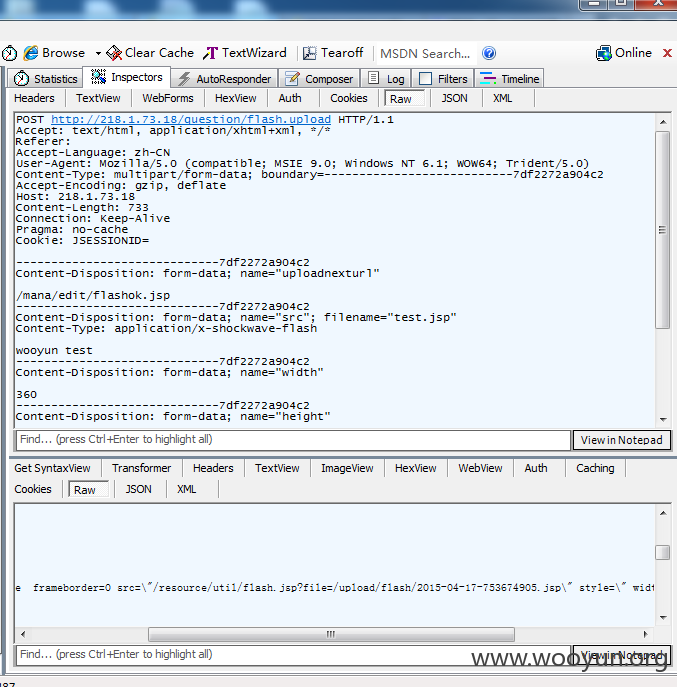Screen dimensions: 677x687
Task: Select the request JSON tab
Action: [454, 98]
